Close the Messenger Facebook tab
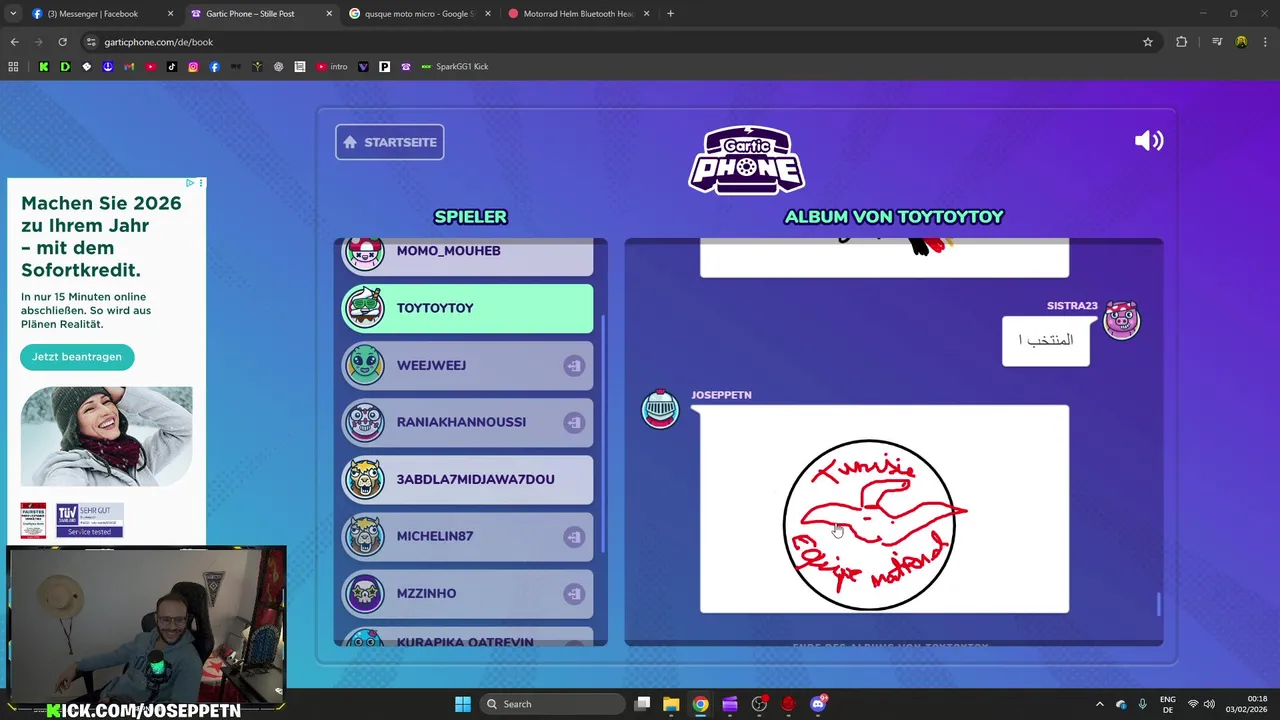 pyautogui.click(x=170, y=14)
